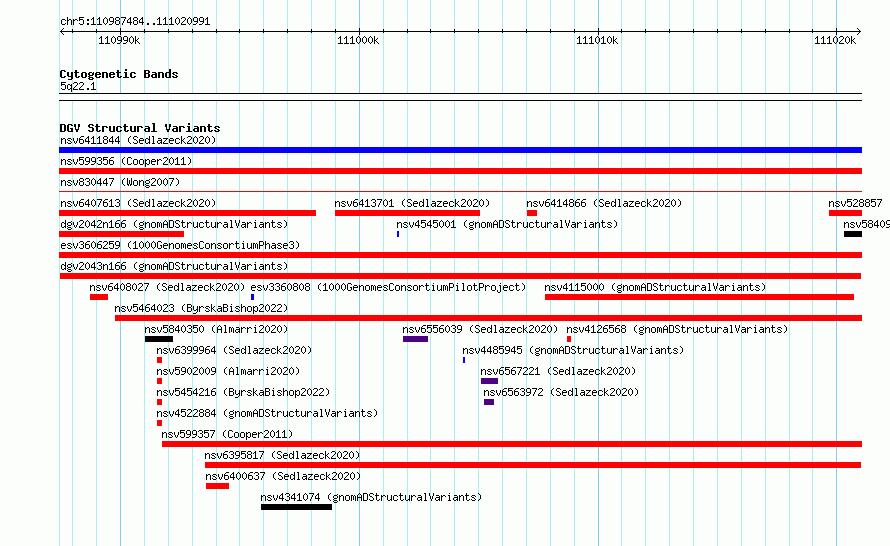Click the 5q22.1 cytogenetic band
Screen dimensions: 890x546
pyautogui.click(x=460, y=97)
